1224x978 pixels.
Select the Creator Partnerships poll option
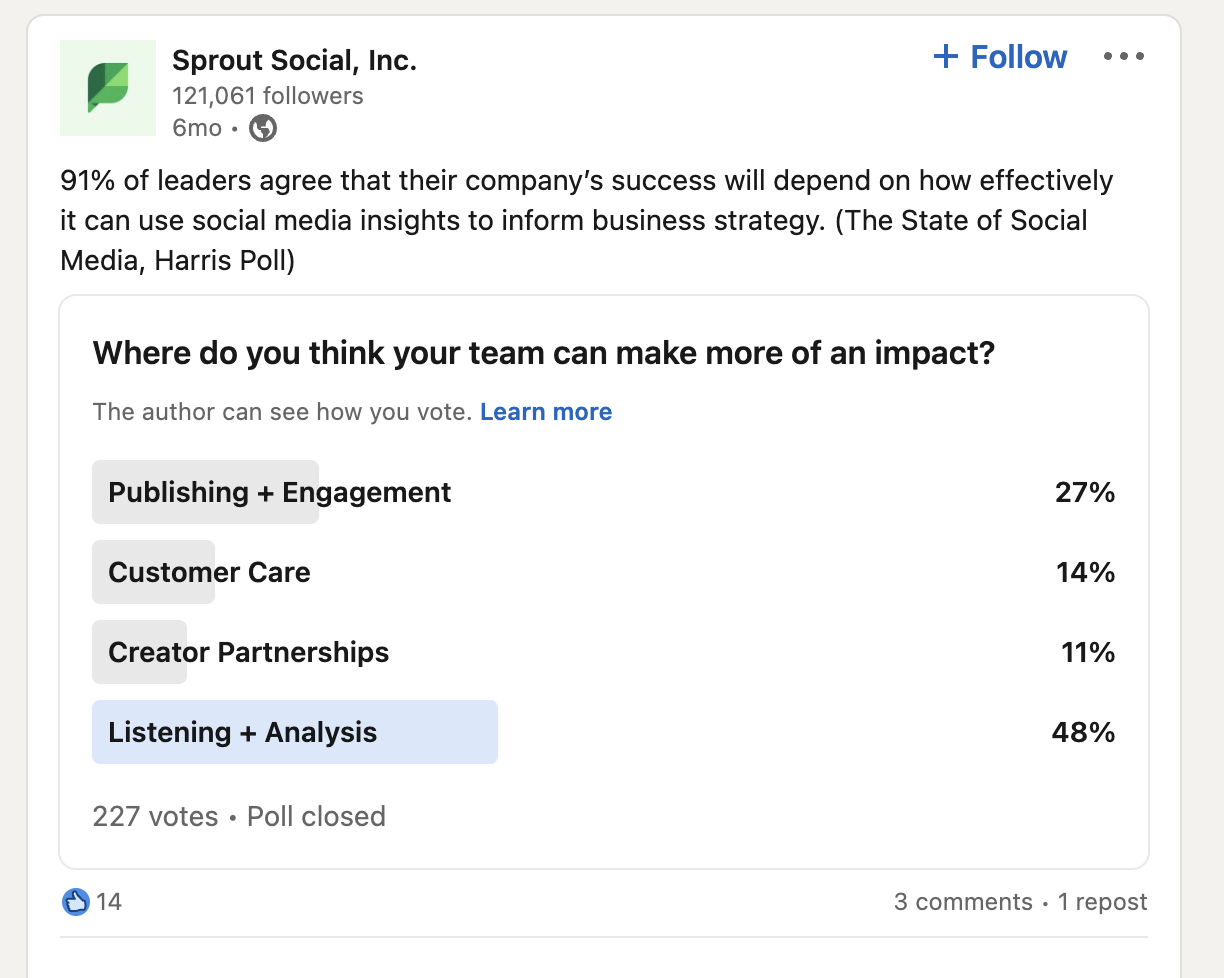tap(603, 652)
